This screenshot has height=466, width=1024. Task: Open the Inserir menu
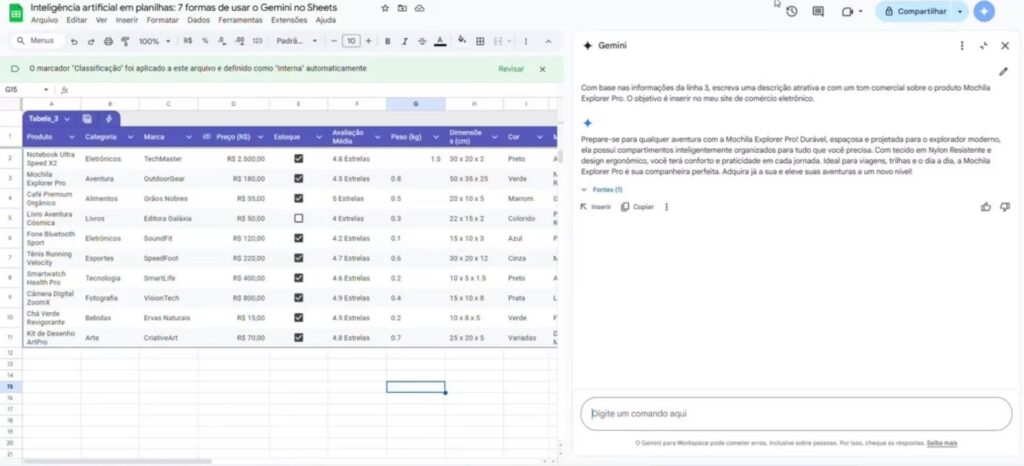[127, 20]
